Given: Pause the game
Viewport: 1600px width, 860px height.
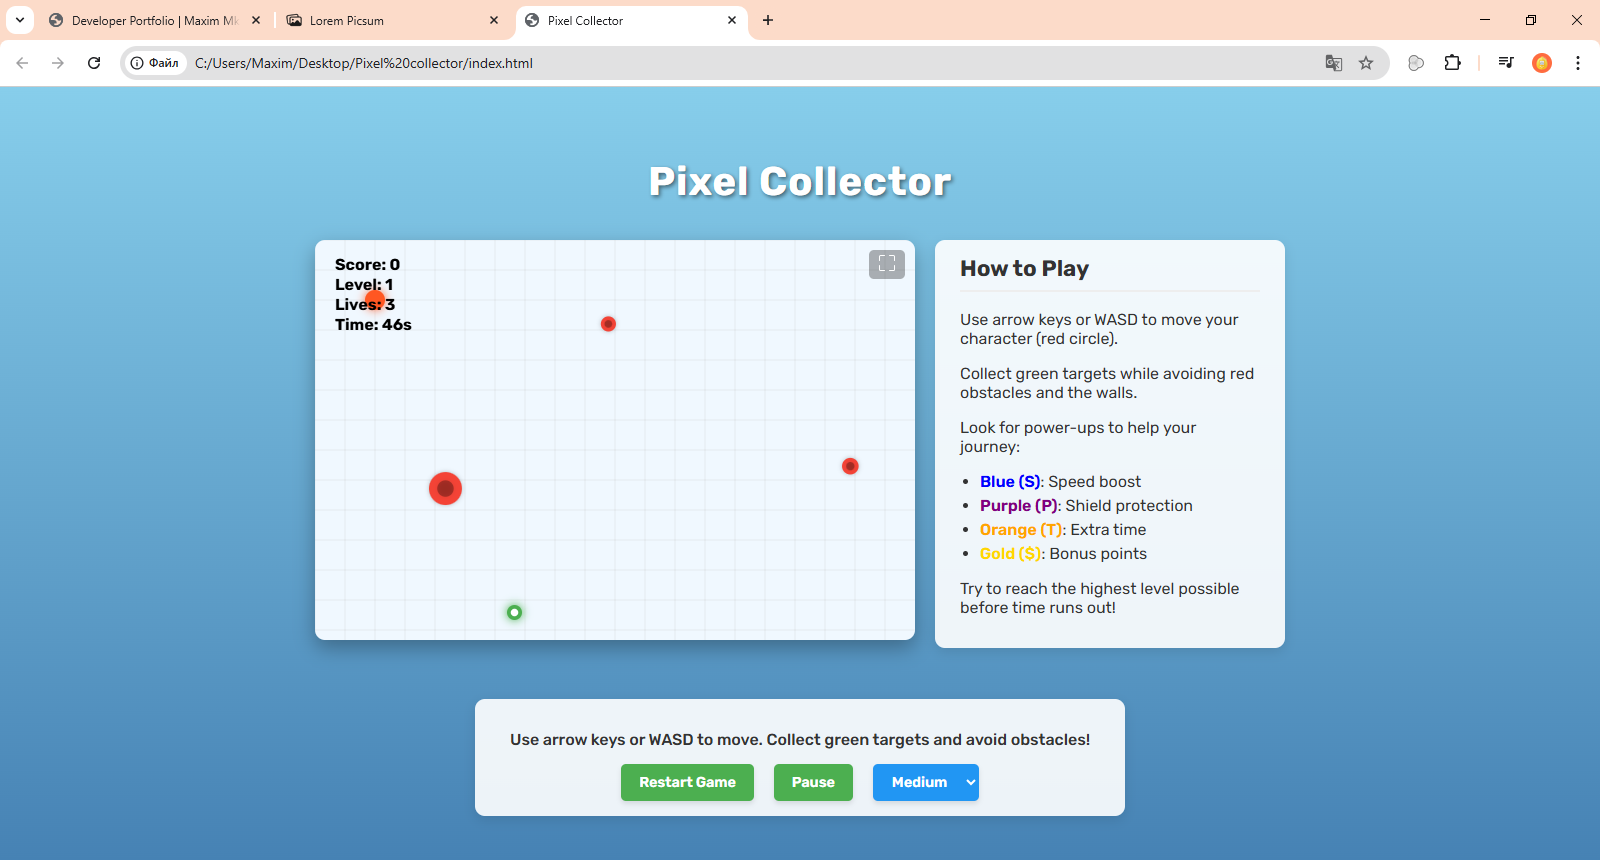Looking at the screenshot, I should (813, 782).
